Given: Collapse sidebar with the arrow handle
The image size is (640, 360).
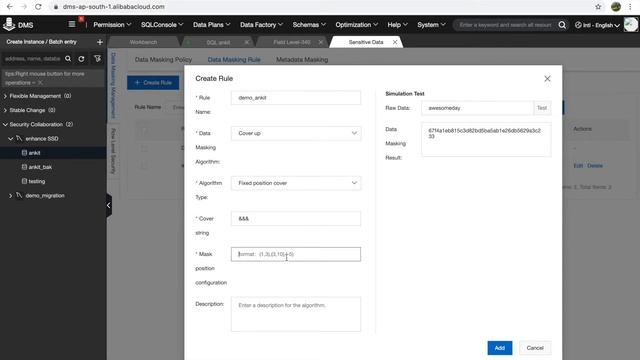Looking at the screenshot, I should [x=109, y=205].
